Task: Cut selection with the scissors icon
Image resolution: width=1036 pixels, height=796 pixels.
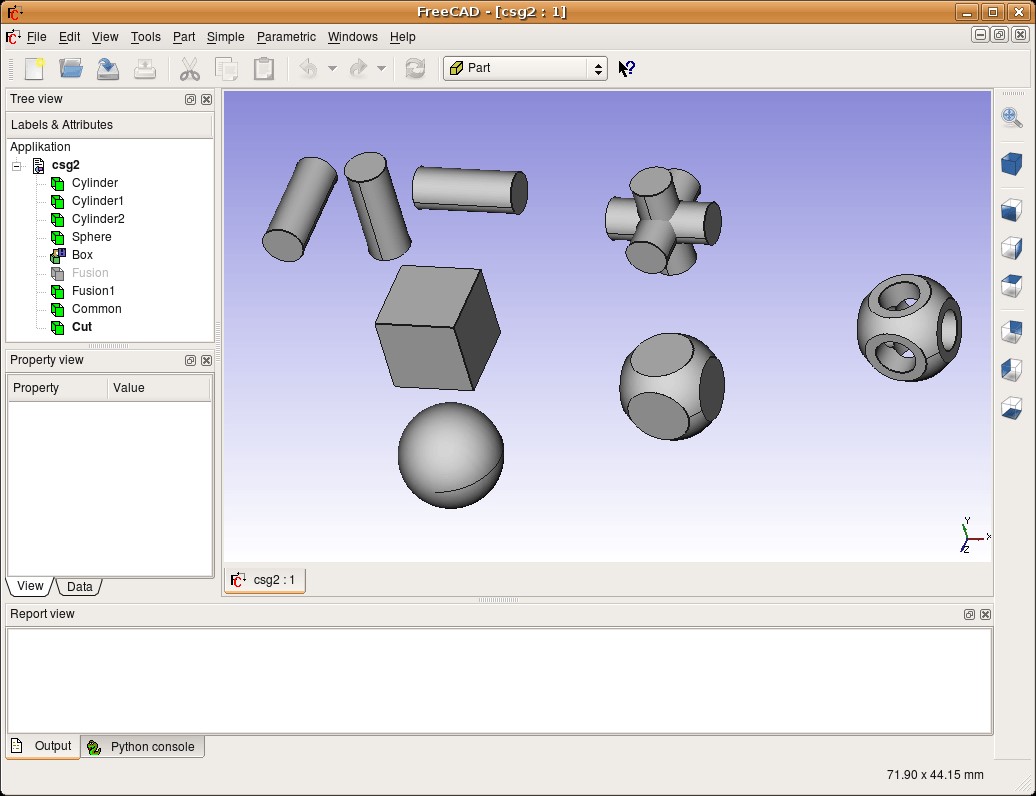Action: pyautogui.click(x=187, y=68)
